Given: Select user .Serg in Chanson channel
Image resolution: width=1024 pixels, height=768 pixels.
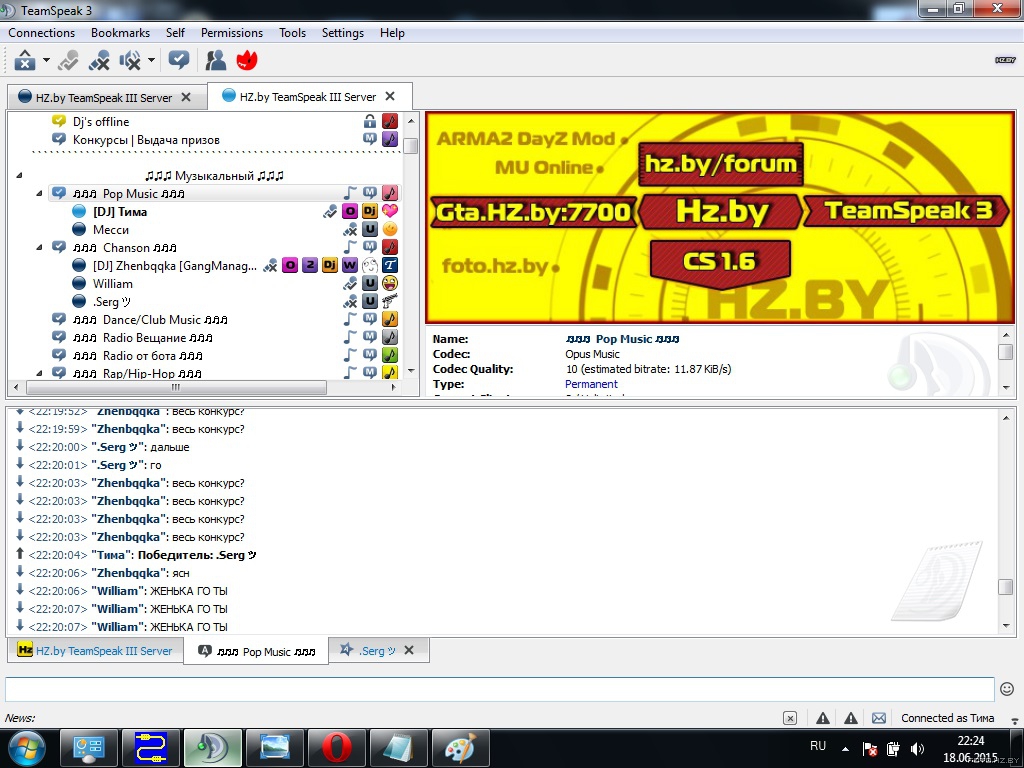Looking at the screenshot, I should [x=111, y=302].
